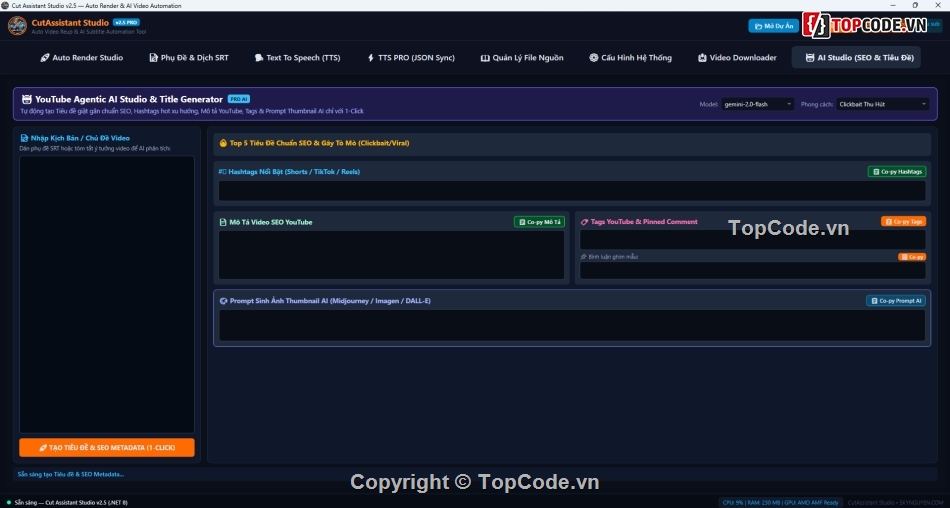Click the hashtag icon beside Hashtags Nổi Bật
This screenshot has height=508, width=950.
[x=222, y=172]
